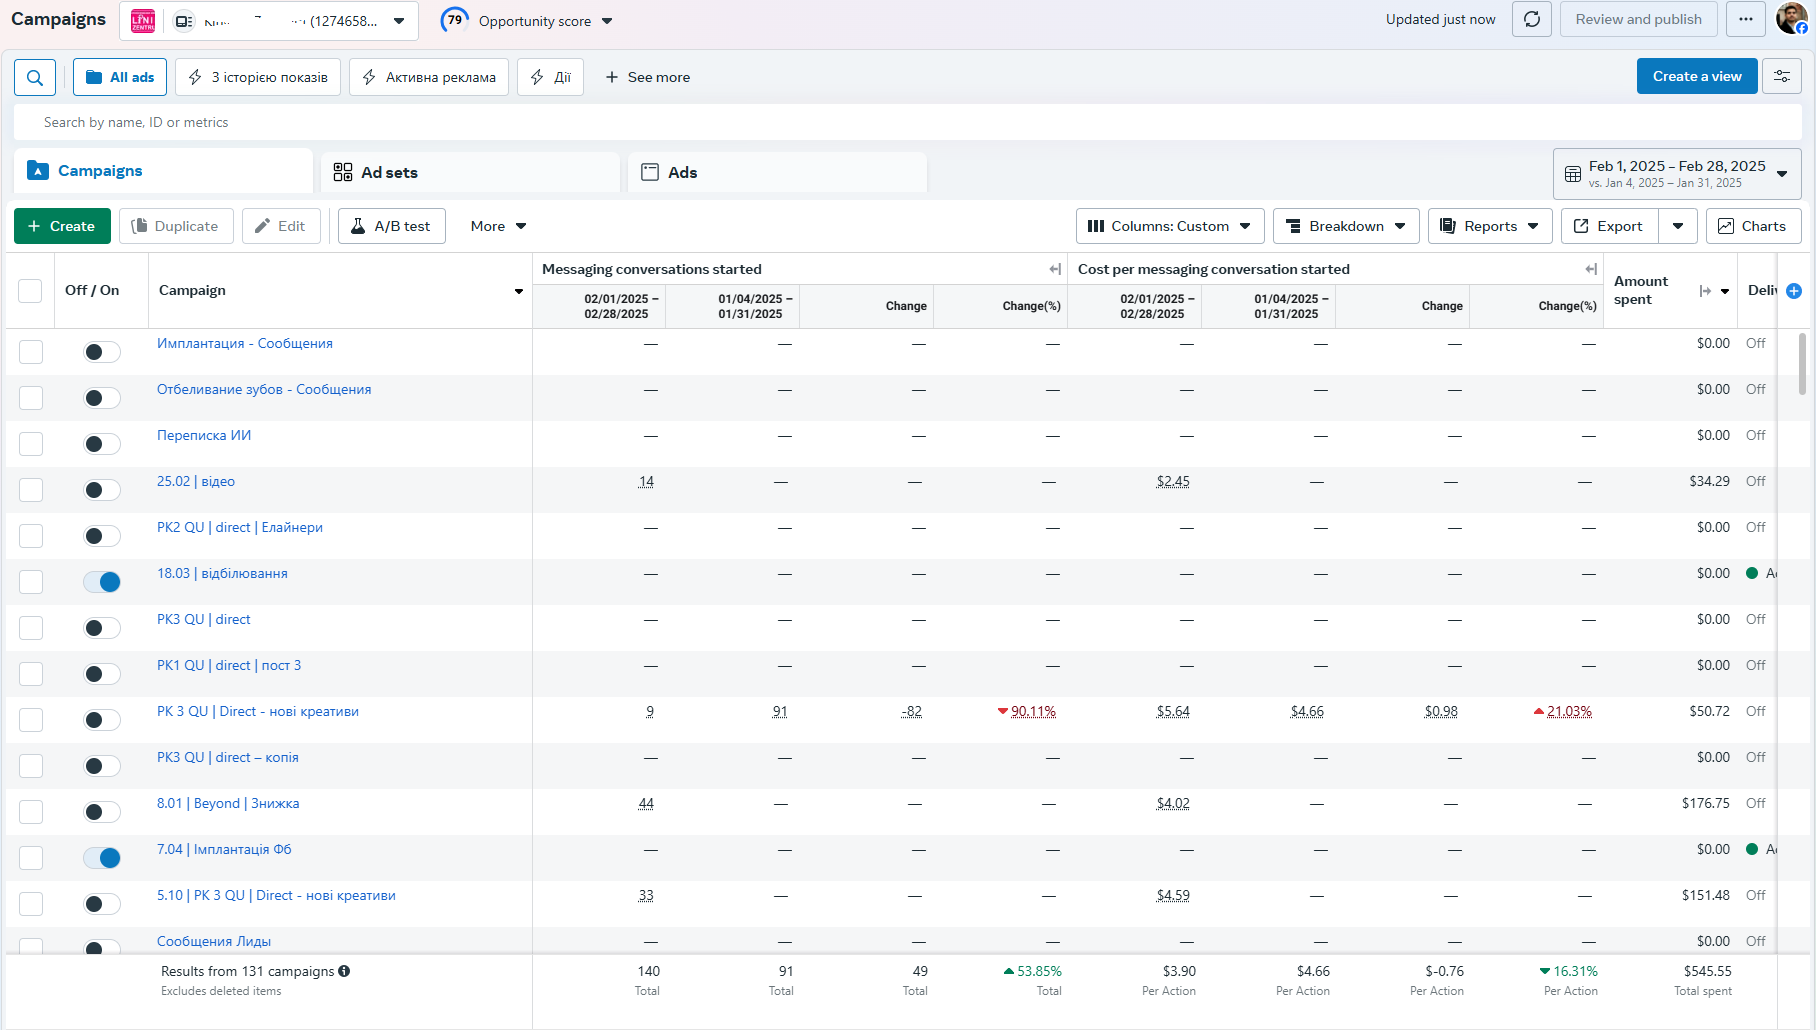
Task: Open the 5.10 | PK 3 QU | Direct campaign
Action: coord(276,895)
